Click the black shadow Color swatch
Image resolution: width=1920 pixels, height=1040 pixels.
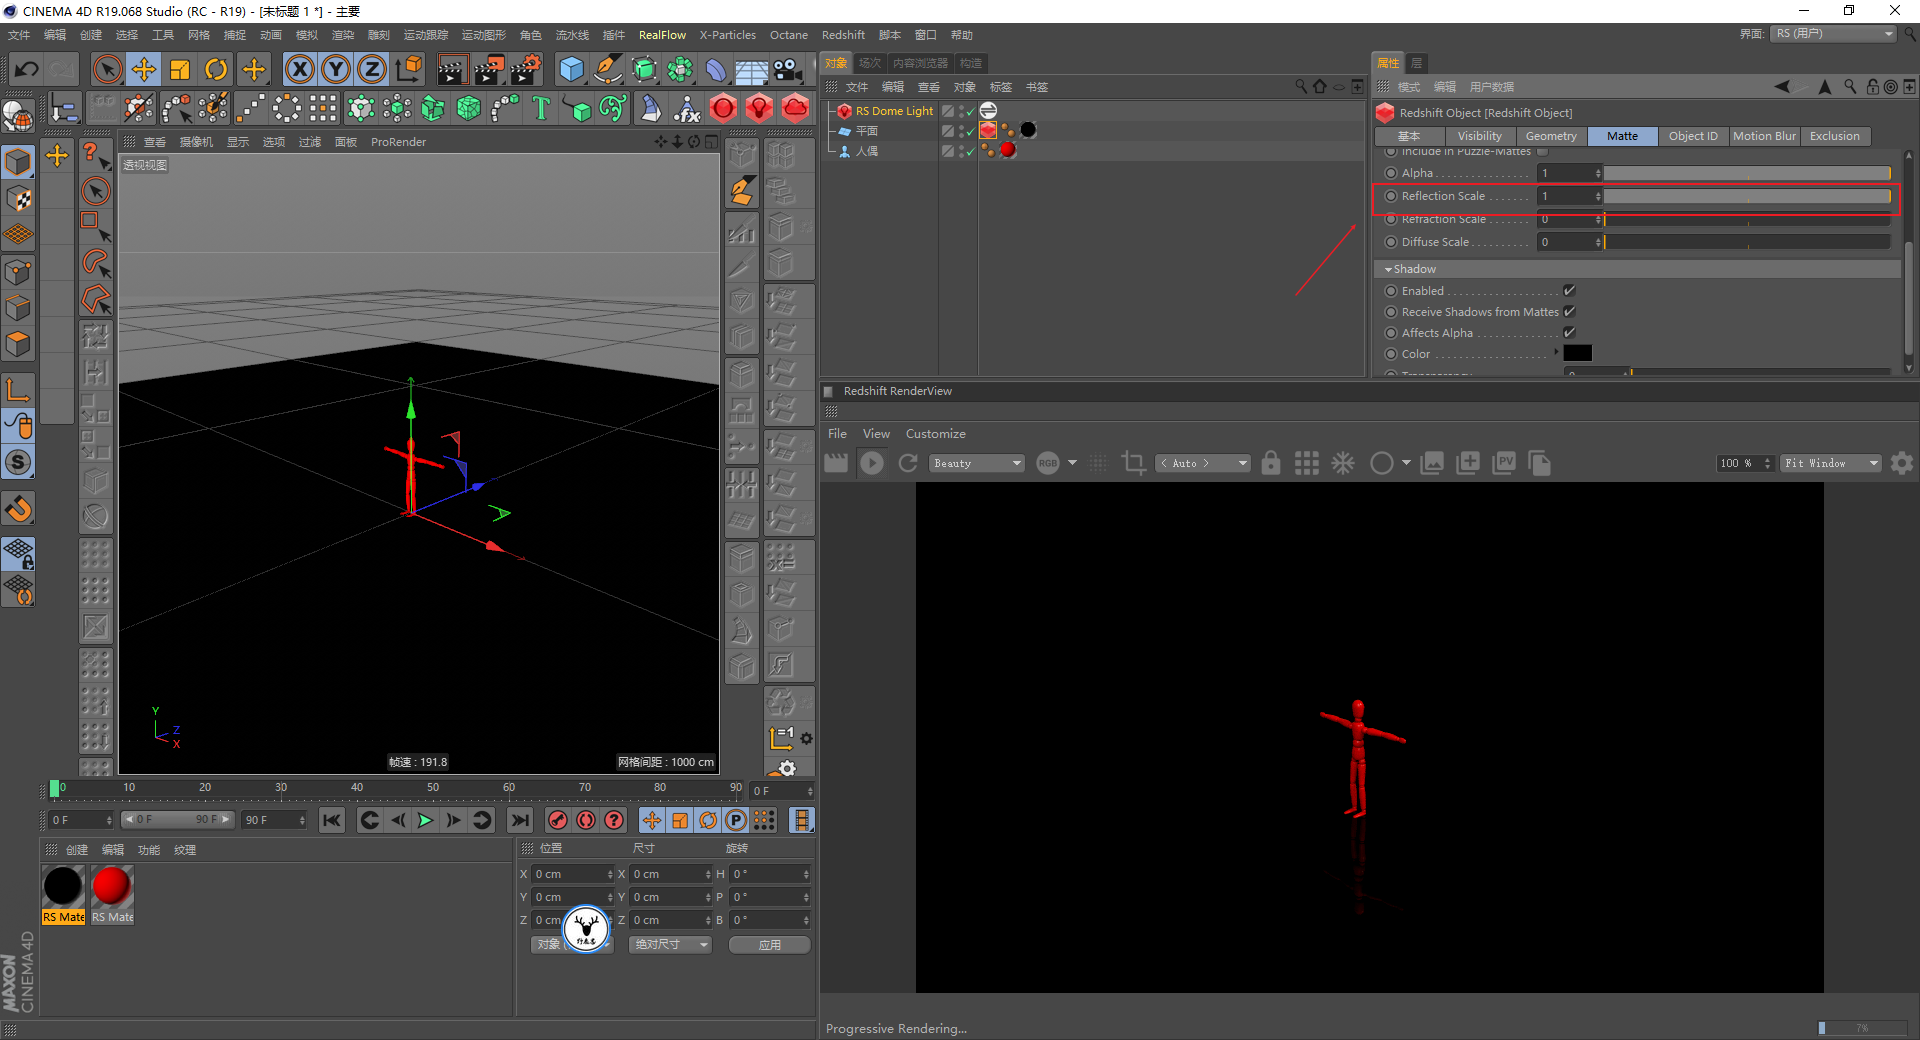tap(1577, 354)
